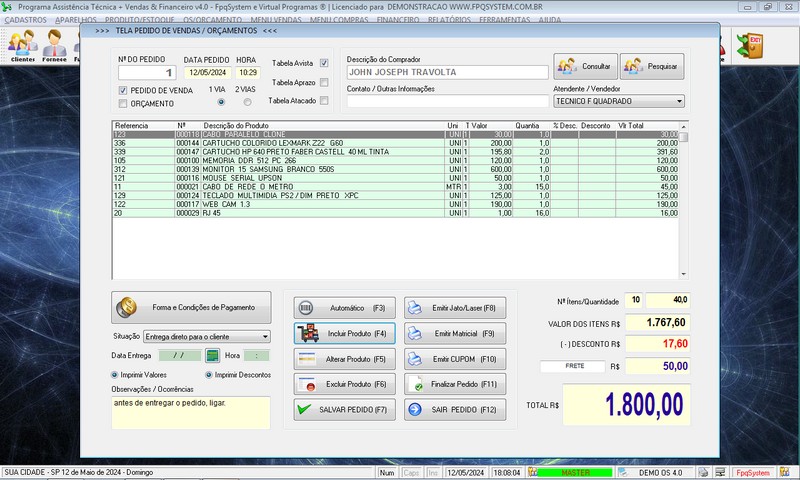This screenshot has width=800, height=480.
Task: Select Imprimir Valores radio option
Action: [x=114, y=375]
